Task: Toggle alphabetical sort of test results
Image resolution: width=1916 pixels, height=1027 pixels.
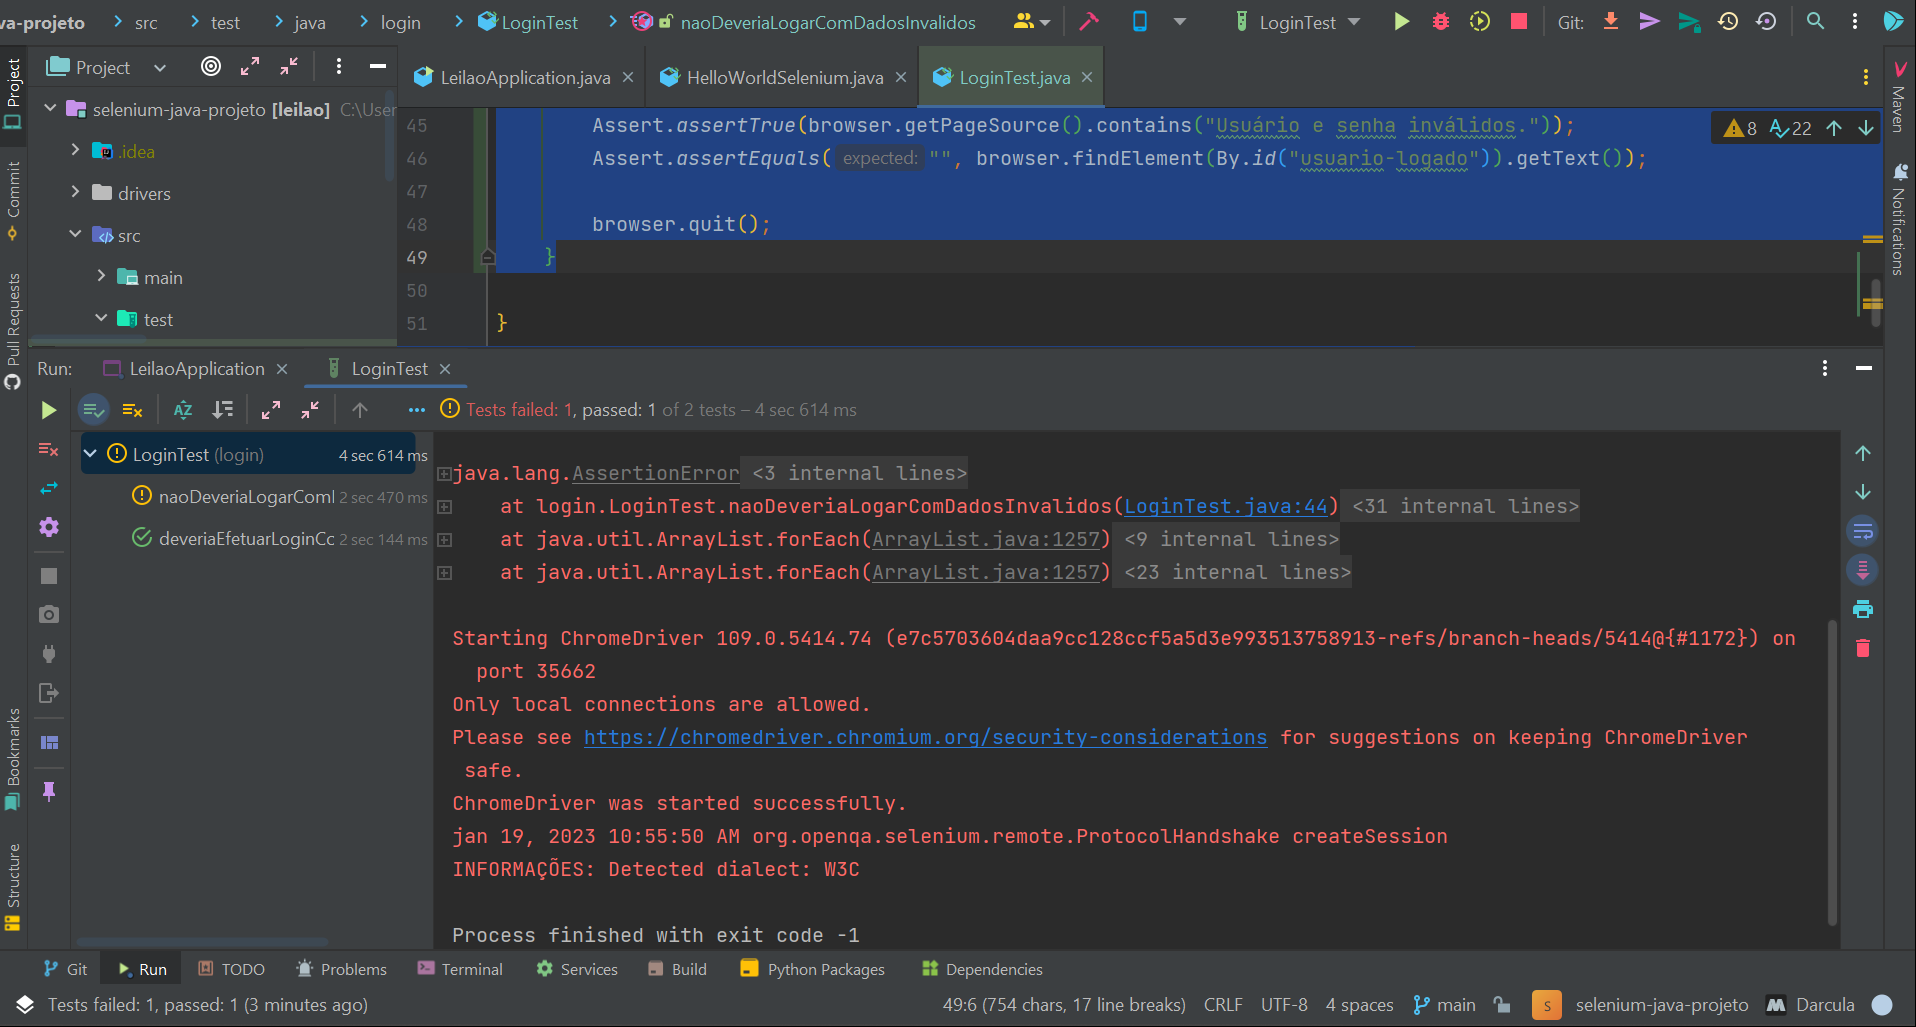Action: 183,410
